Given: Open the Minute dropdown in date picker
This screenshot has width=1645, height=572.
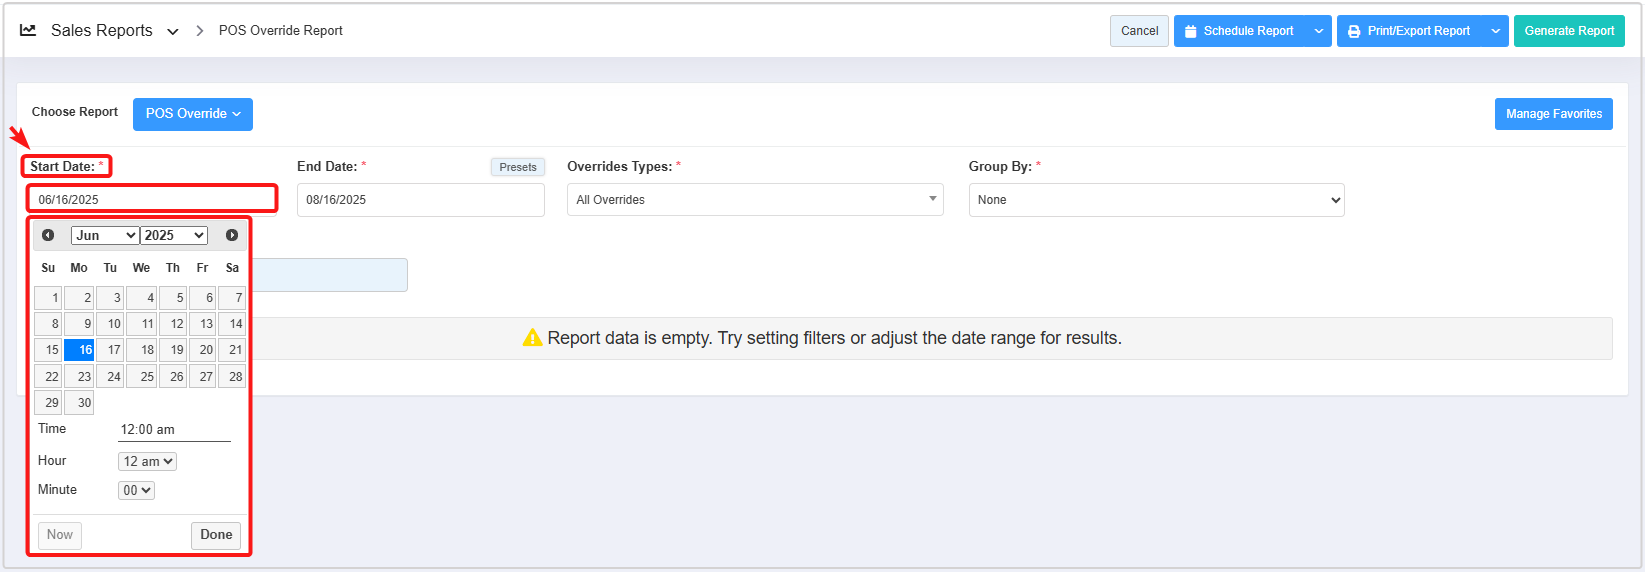Looking at the screenshot, I should (136, 490).
